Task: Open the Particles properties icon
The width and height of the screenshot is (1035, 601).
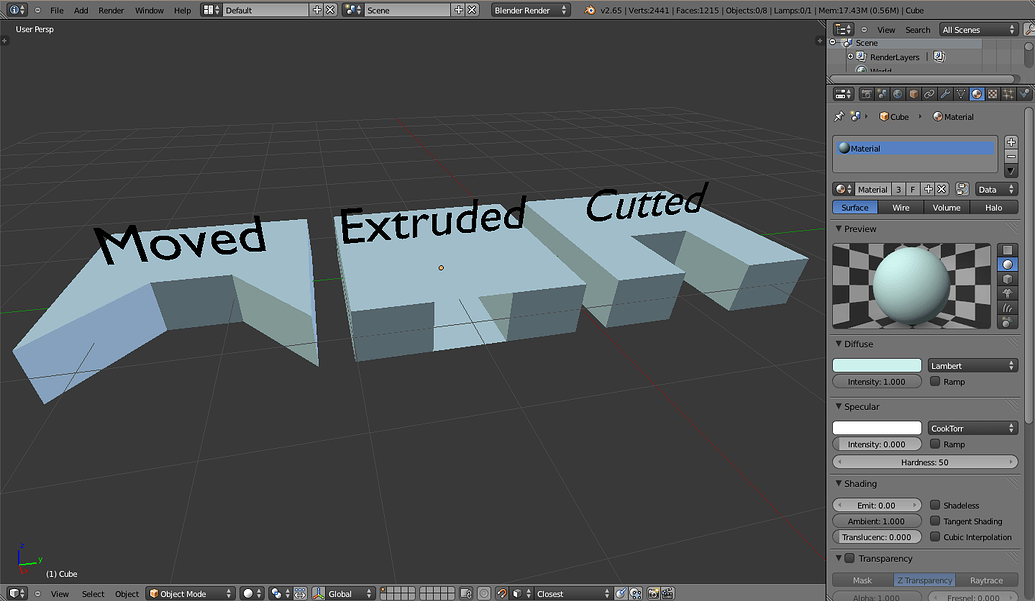Action: 1006,93
